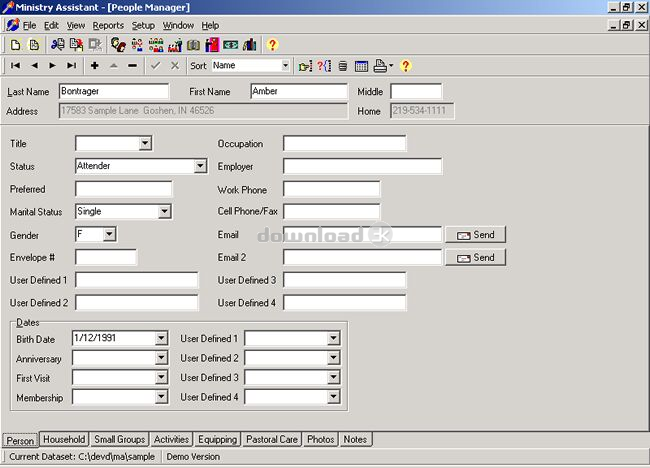Screen dimensions: 650x468
Task: Open the Sort Name dropdown
Action: (x=285, y=65)
